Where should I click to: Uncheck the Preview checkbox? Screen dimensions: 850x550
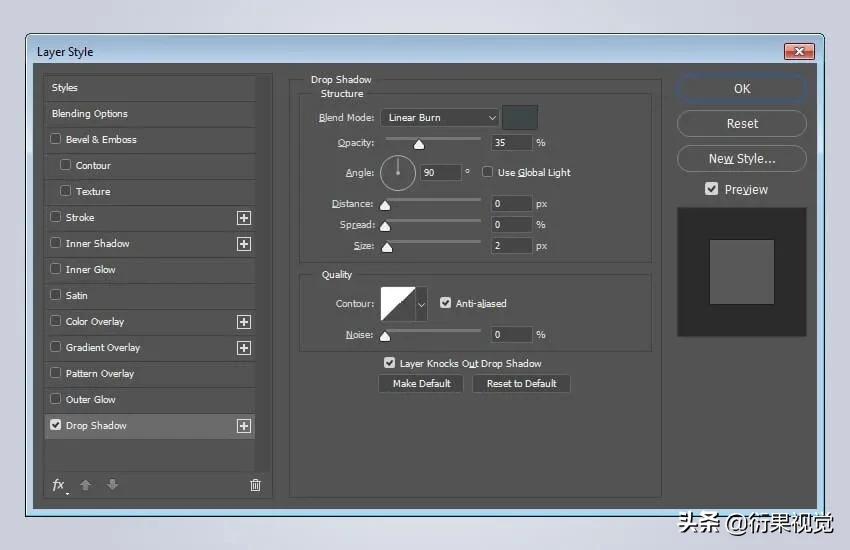pyautogui.click(x=711, y=189)
